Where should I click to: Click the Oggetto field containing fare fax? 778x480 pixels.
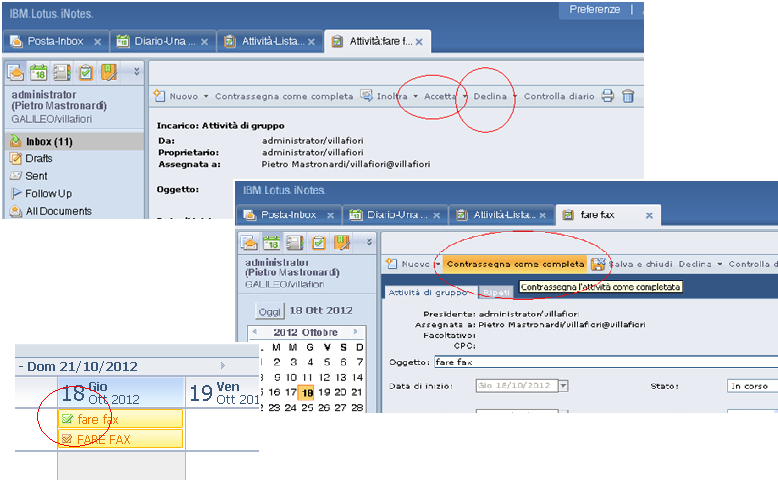(606, 362)
